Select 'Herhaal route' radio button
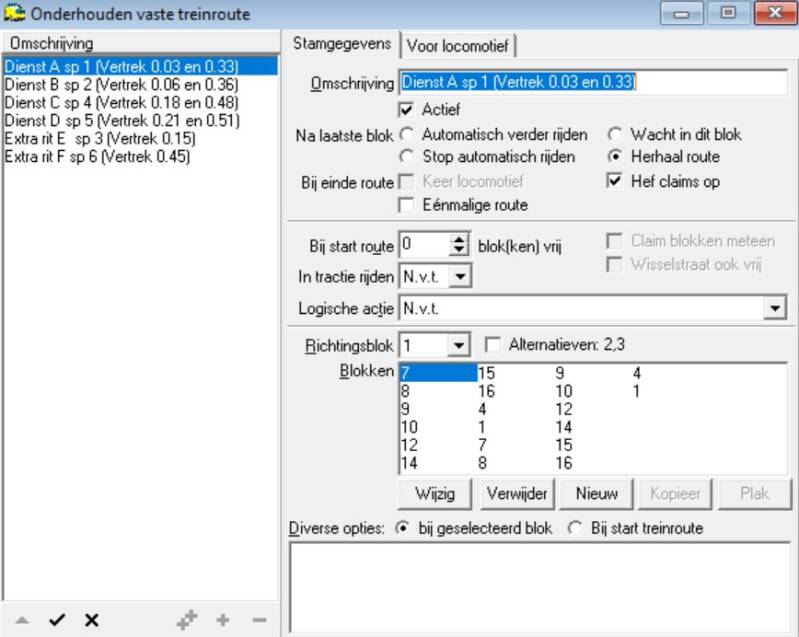Viewport: 799px width, 637px height. point(615,156)
